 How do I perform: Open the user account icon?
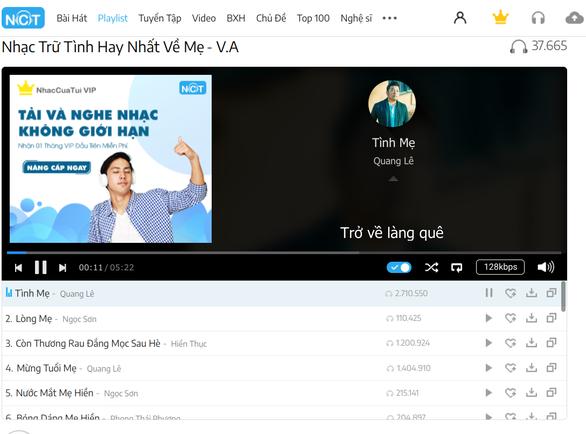[x=460, y=18]
